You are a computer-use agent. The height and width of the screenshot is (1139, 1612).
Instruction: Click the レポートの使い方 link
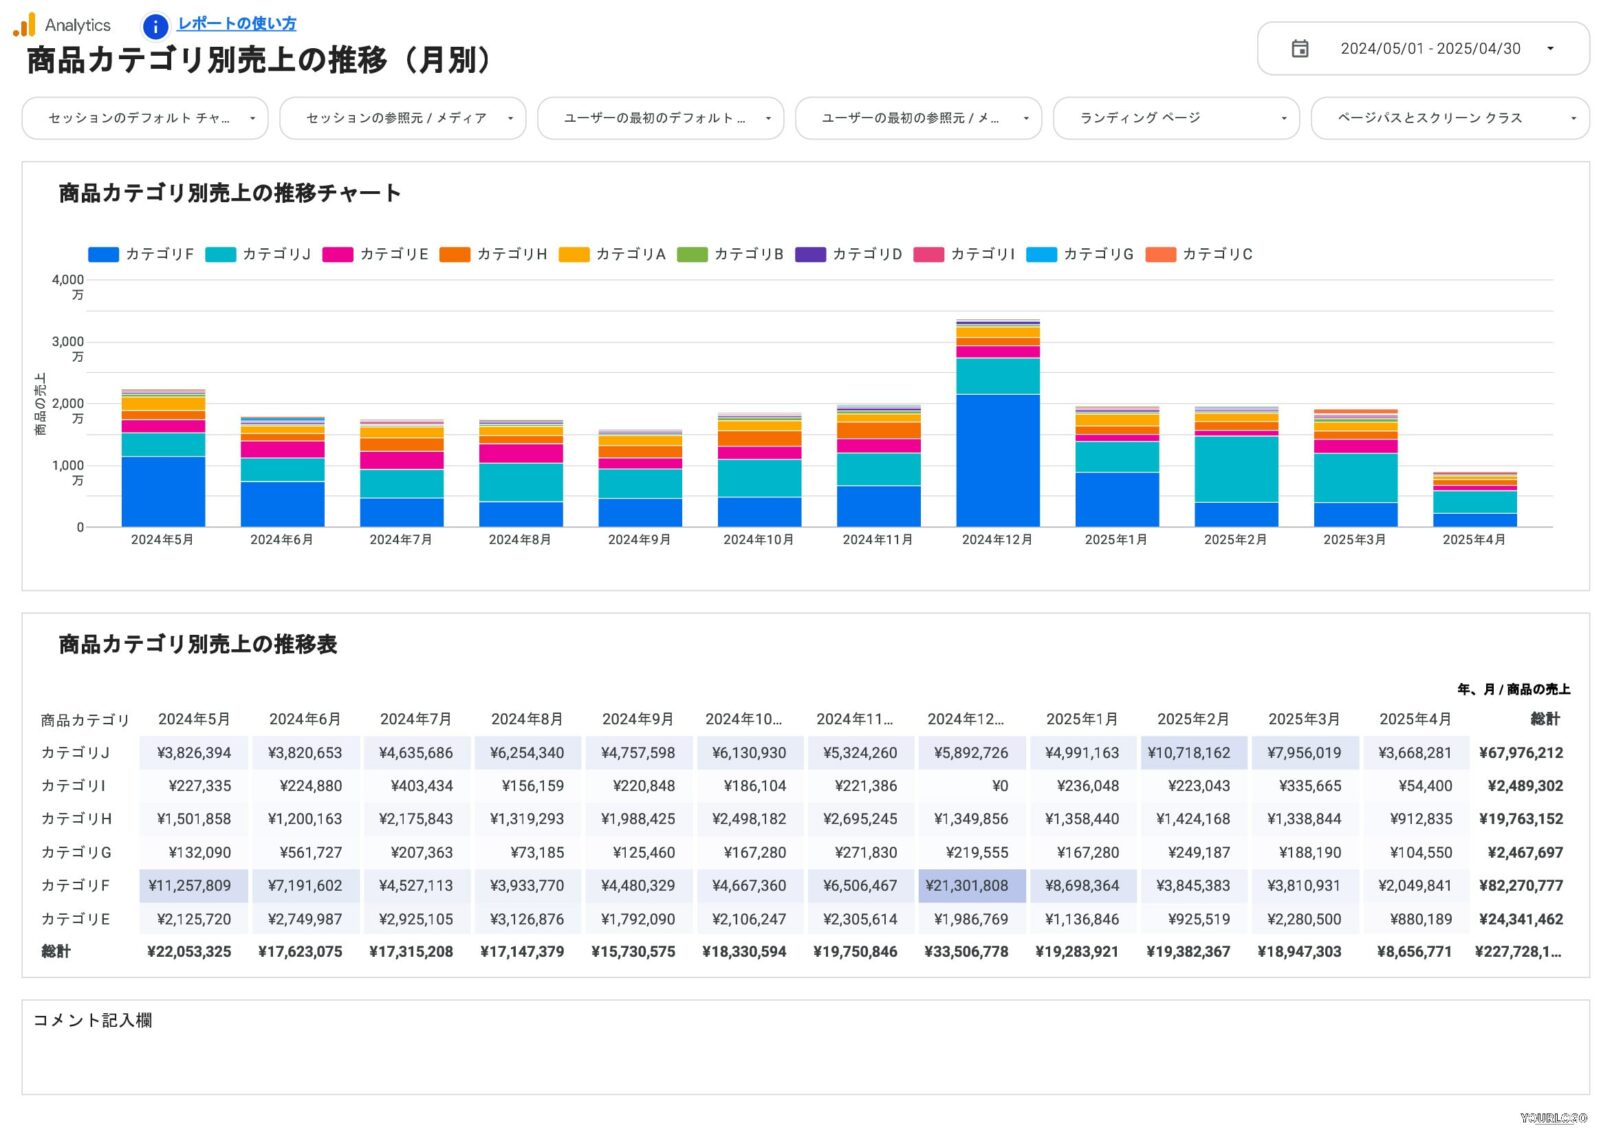tap(236, 23)
